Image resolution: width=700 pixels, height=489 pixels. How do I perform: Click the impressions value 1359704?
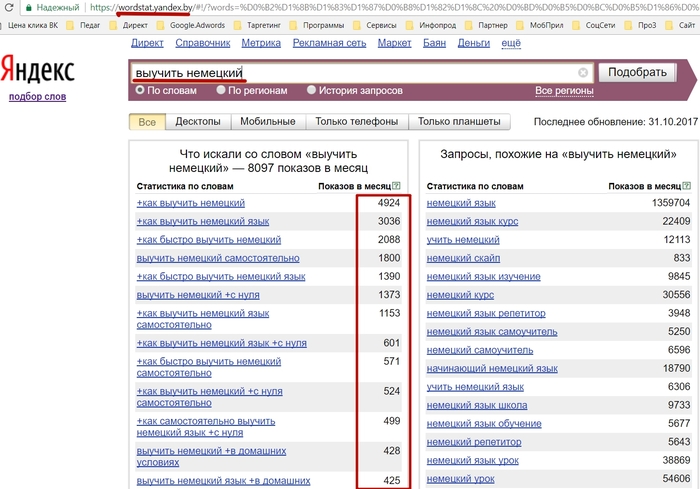671,203
